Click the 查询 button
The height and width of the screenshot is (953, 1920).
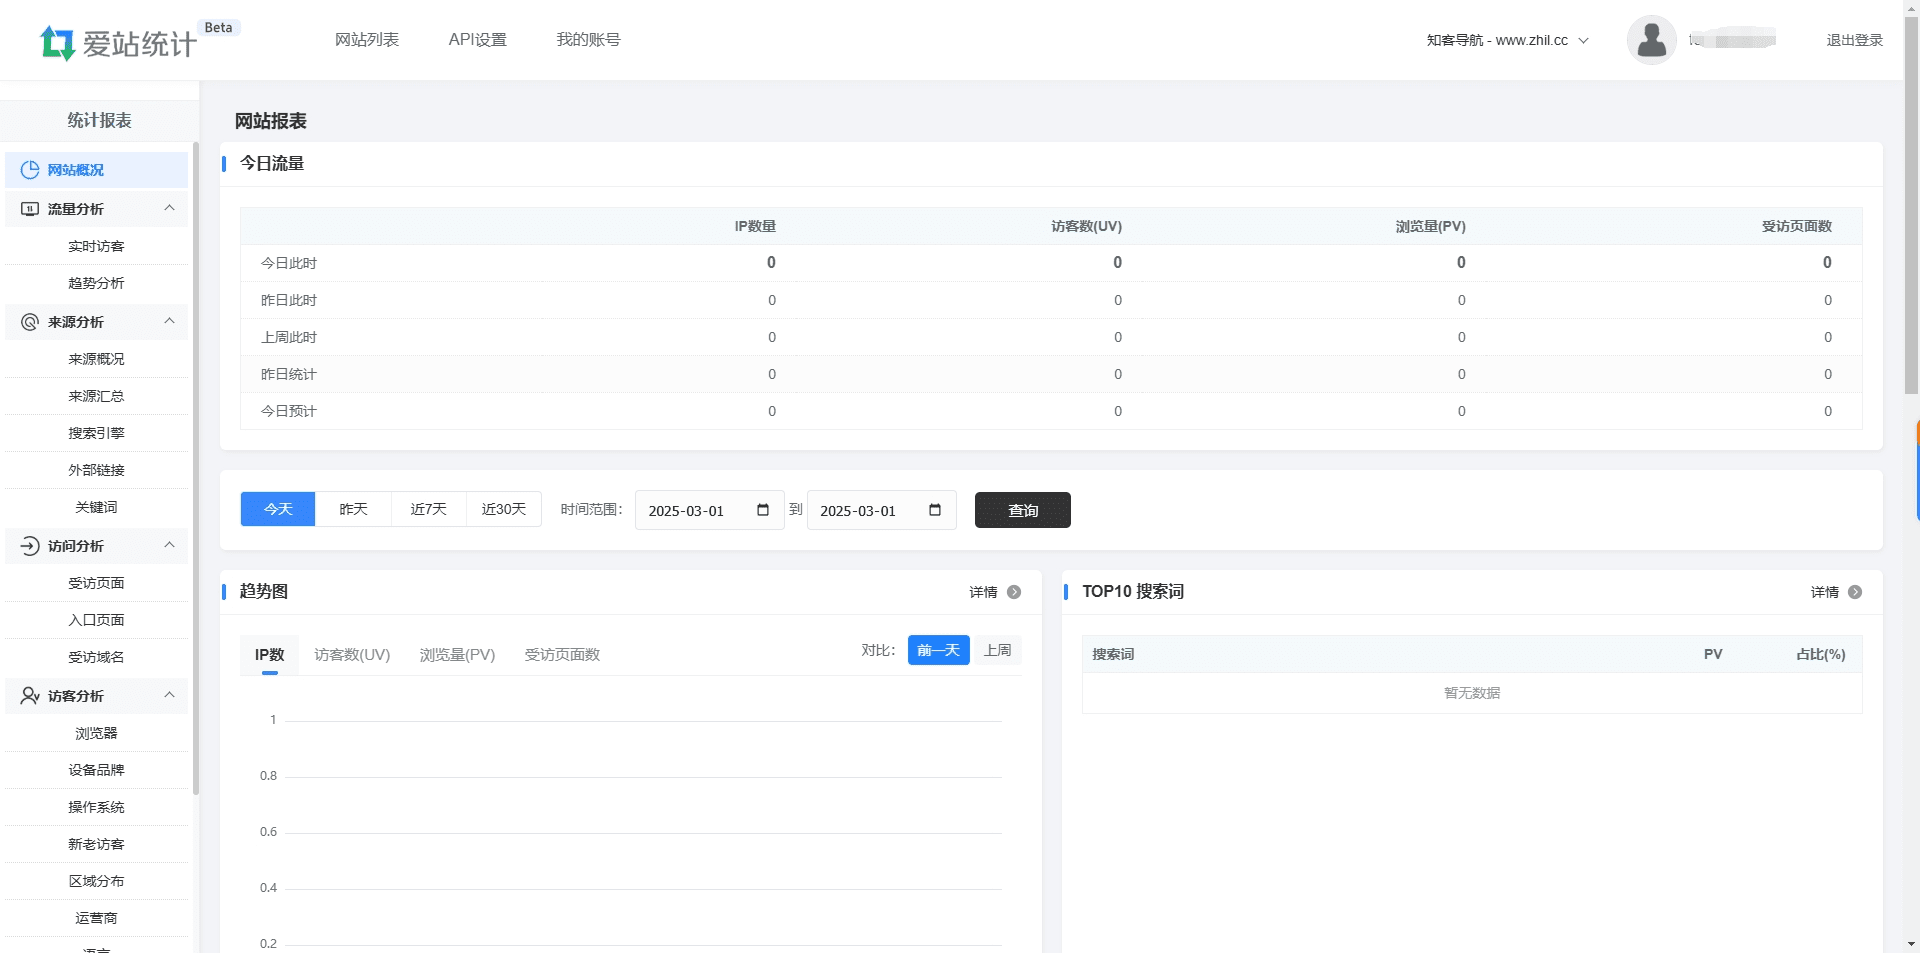[1022, 510]
